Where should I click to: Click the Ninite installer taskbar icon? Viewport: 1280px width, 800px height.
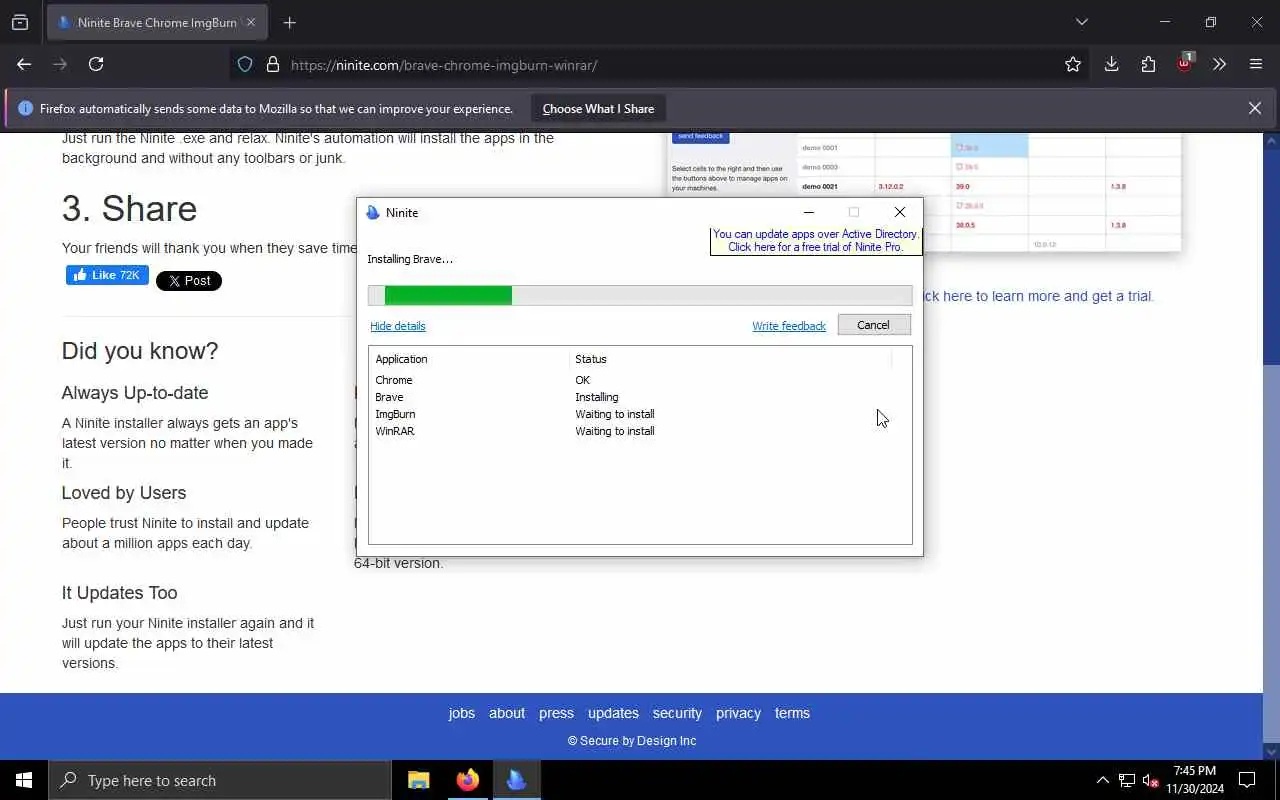516,780
